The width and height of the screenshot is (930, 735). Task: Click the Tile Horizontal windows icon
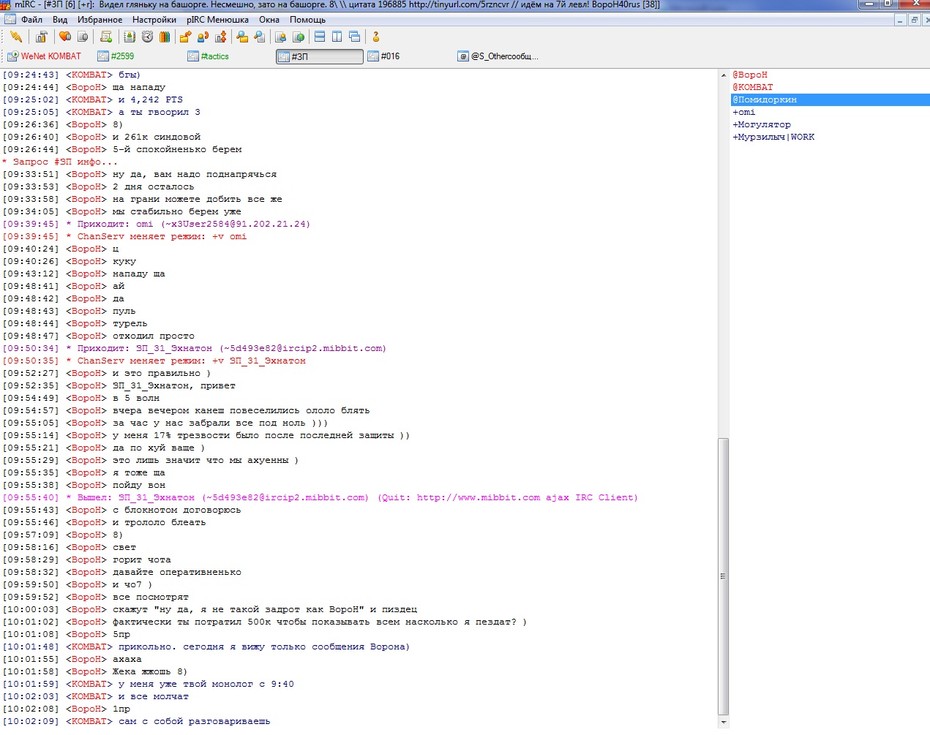point(319,37)
